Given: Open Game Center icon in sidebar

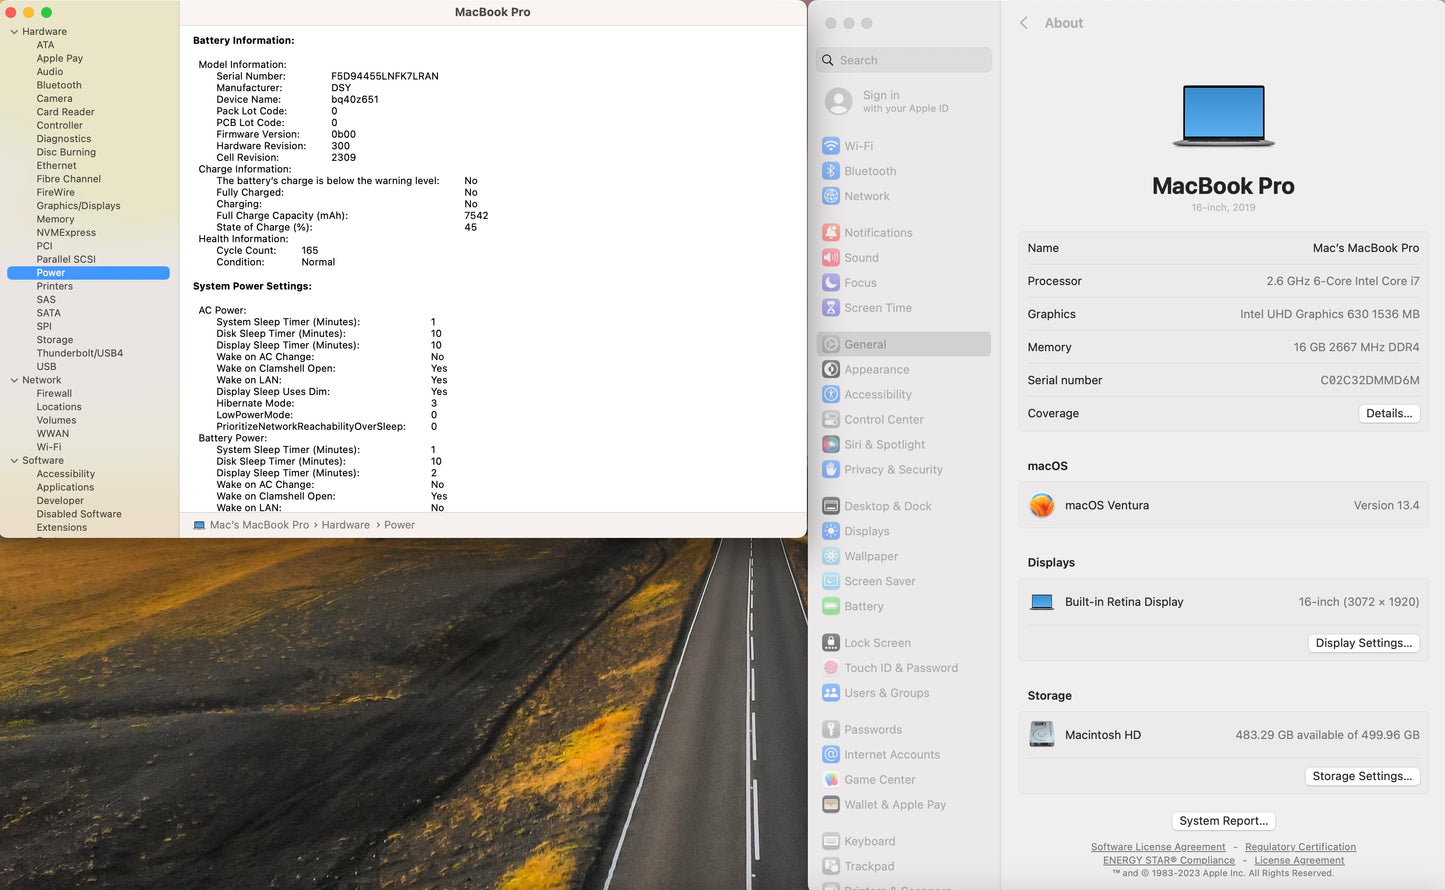Looking at the screenshot, I should click(830, 780).
